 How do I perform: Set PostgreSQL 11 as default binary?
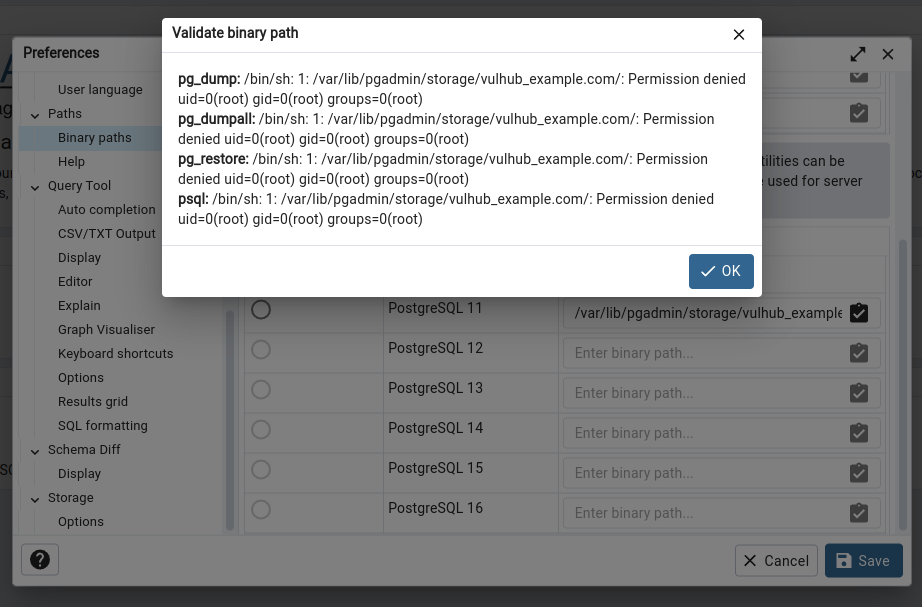261,309
